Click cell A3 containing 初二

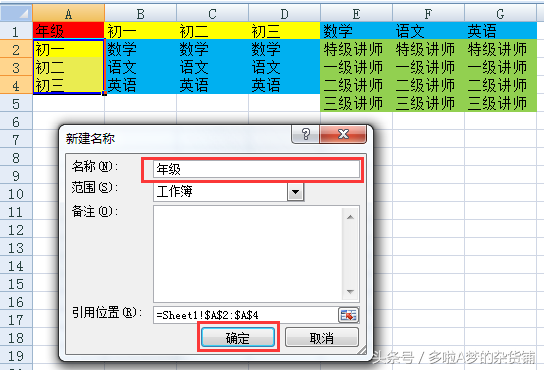point(69,67)
